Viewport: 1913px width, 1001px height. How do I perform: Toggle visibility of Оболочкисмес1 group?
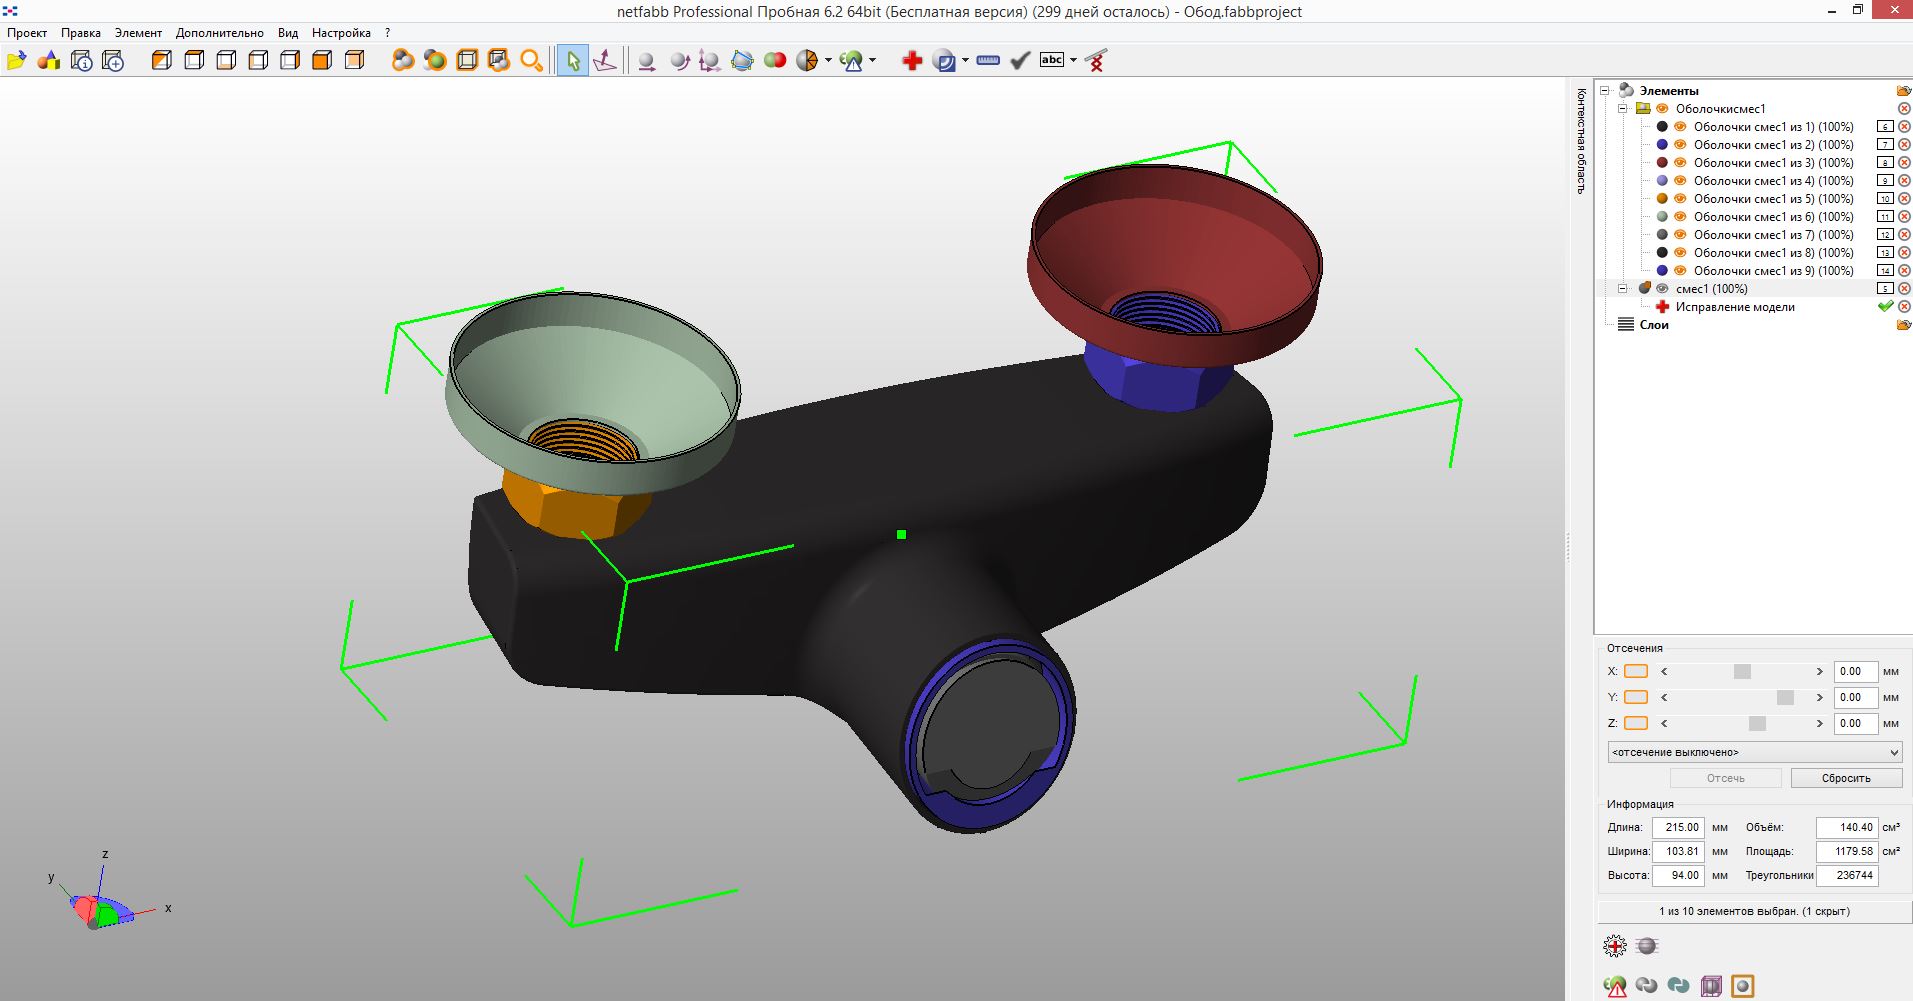click(x=1662, y=109)
